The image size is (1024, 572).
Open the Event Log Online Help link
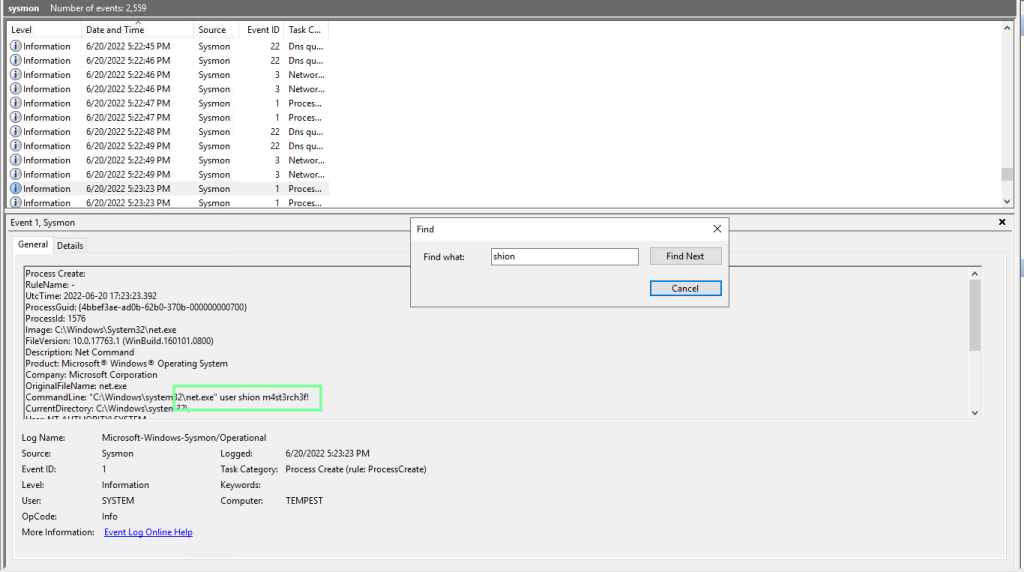click(148, 532)
